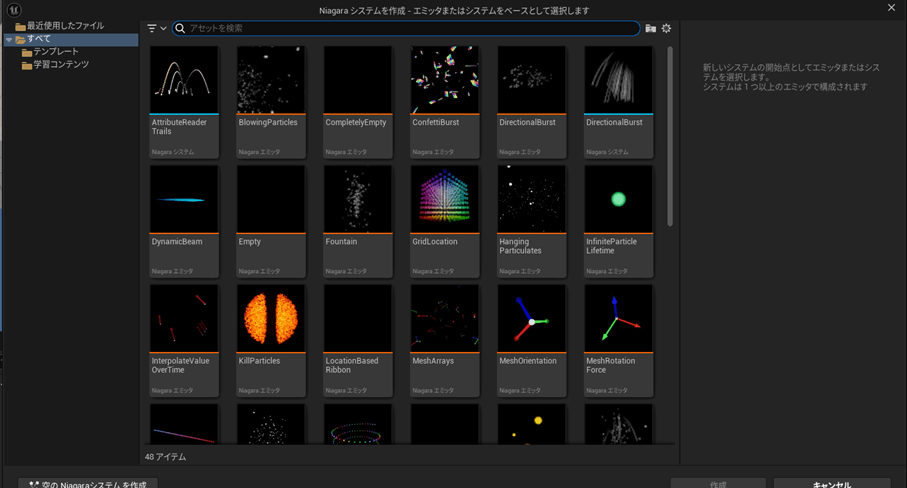907x488 pixels.
Task: Choose the Fountain emitter
Action: pyautogui.click(x=357, y=221)
